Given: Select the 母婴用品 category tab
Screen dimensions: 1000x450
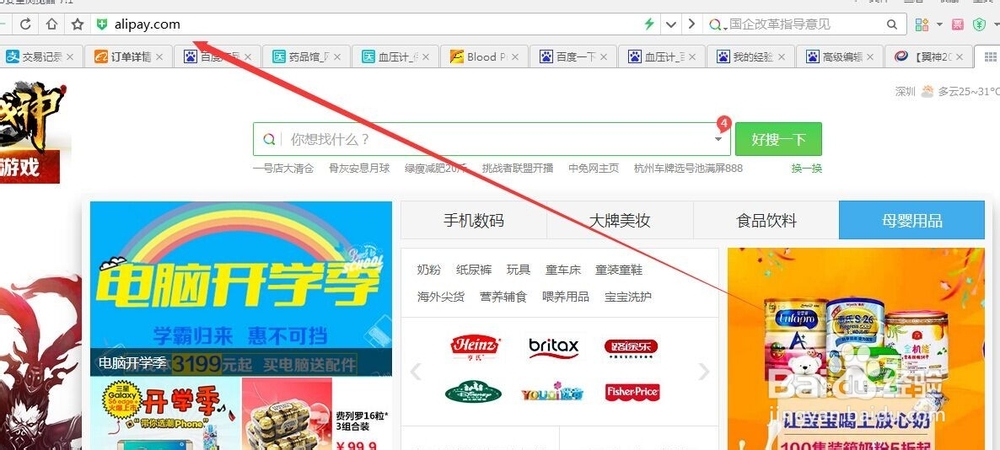Looking at the screenshot, I should (x=912, y=221).
